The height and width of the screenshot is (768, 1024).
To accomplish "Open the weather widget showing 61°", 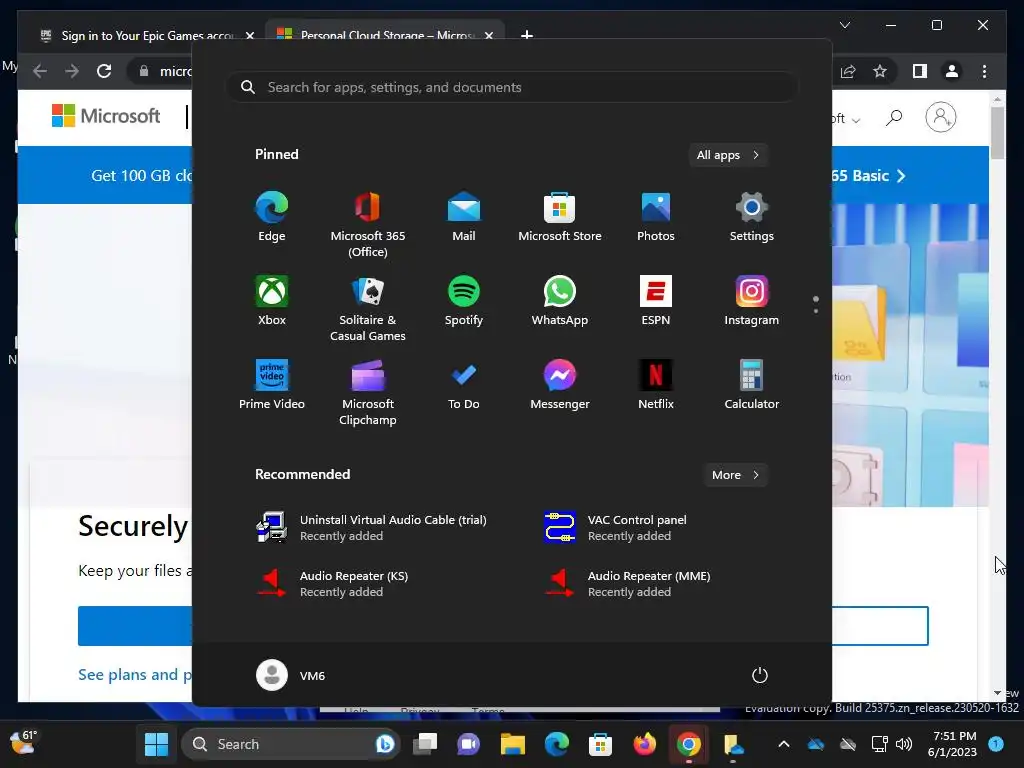I will tap(24, 743).
